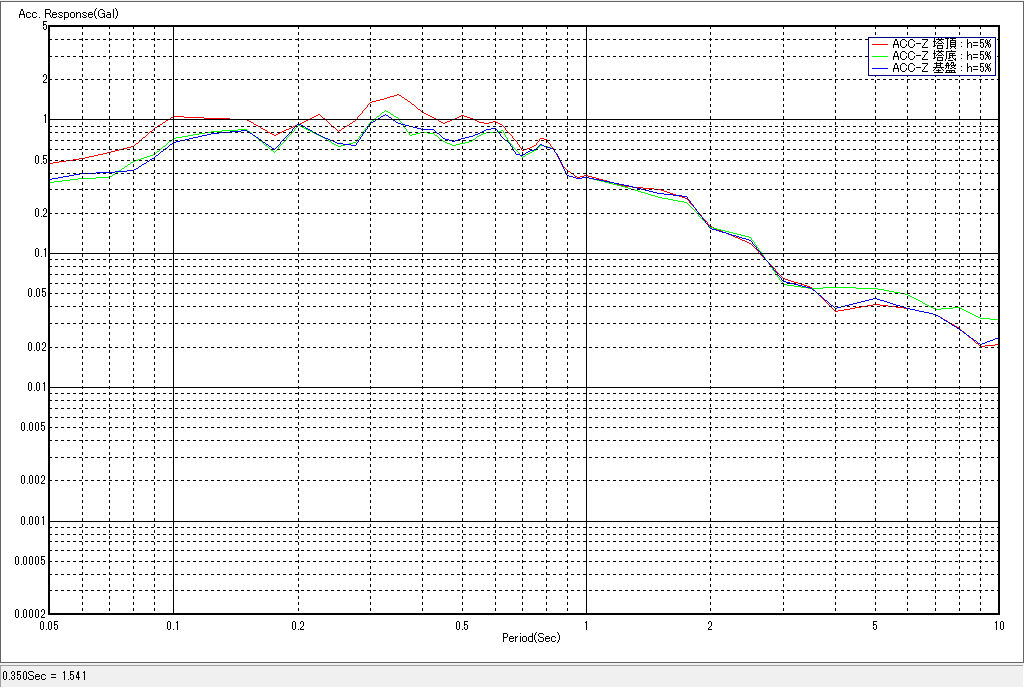Click the 0.001 label on the response axis
Viewport: 1024px width, 688px height.
(33, 522)
